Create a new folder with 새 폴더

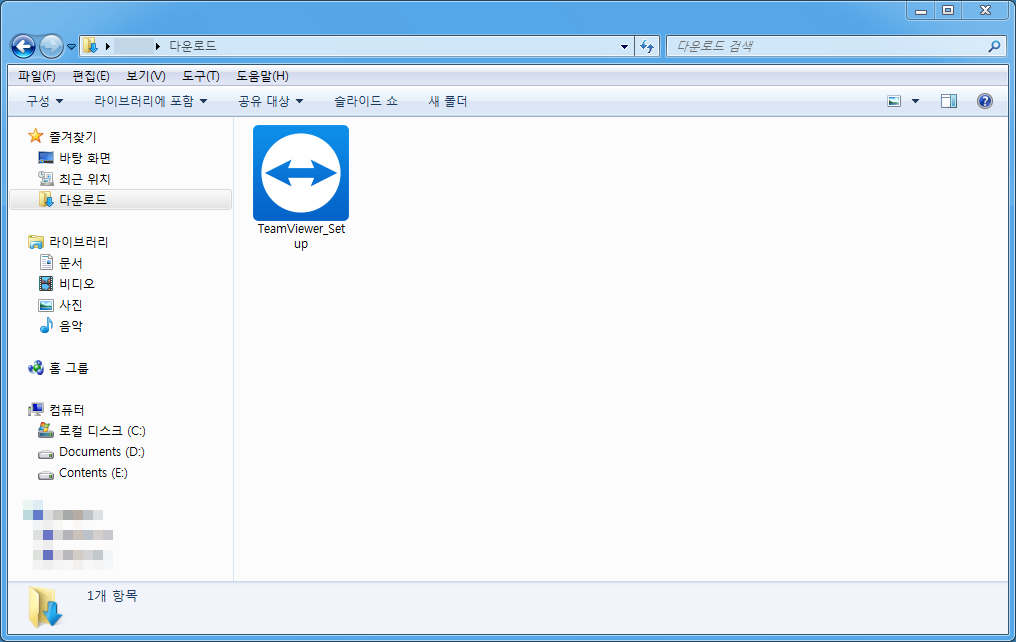(448, 101)
